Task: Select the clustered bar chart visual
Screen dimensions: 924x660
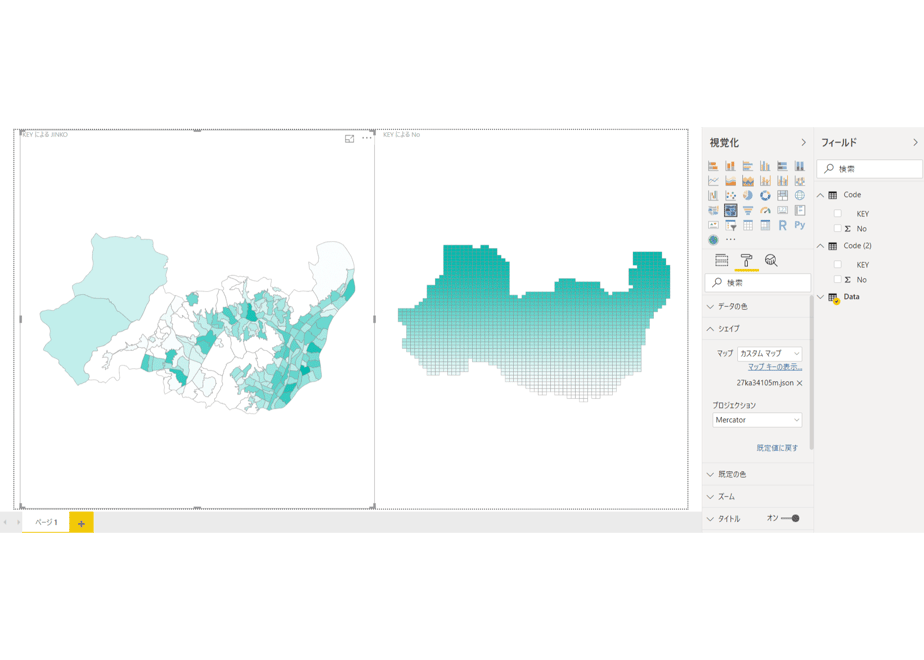Action: (748, 166)
